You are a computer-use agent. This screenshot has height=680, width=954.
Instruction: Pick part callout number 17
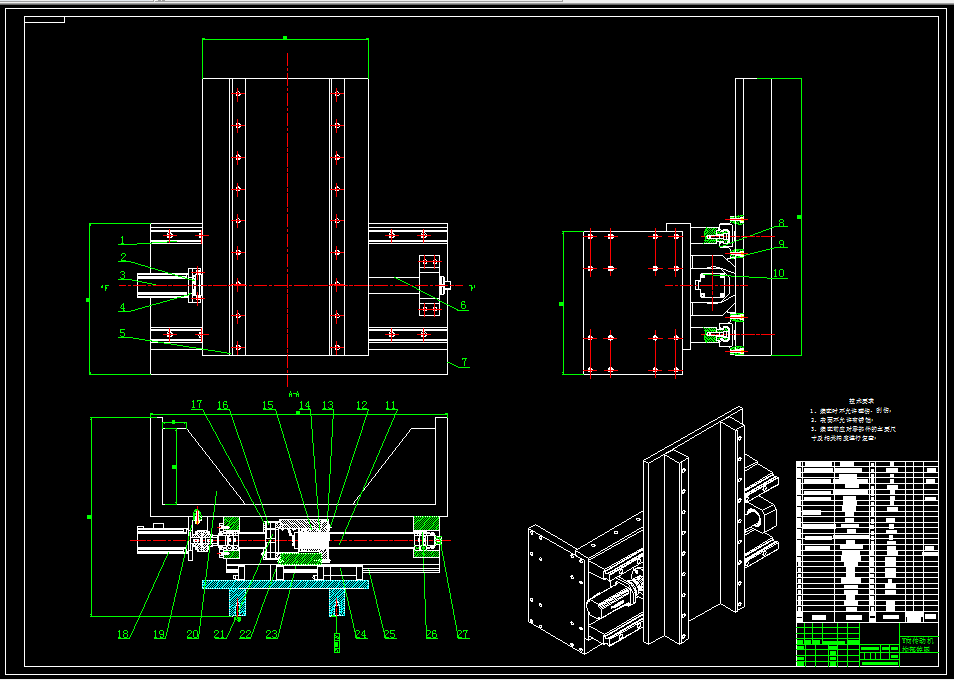196,404
